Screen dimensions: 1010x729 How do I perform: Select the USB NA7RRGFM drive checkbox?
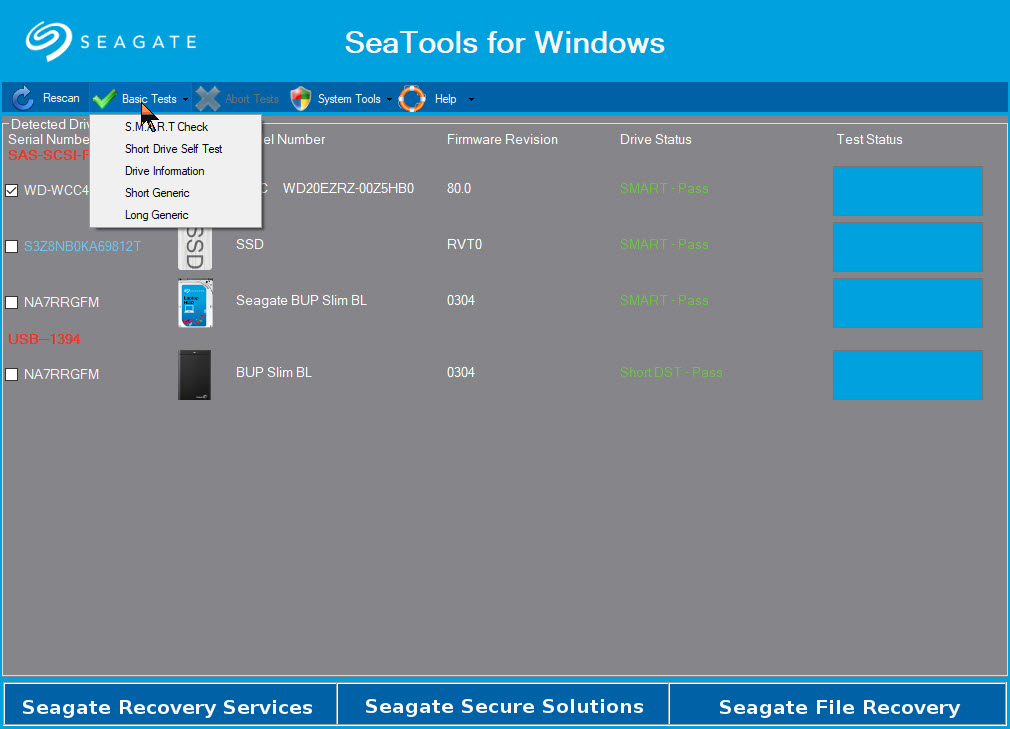(x=12, y=375)
